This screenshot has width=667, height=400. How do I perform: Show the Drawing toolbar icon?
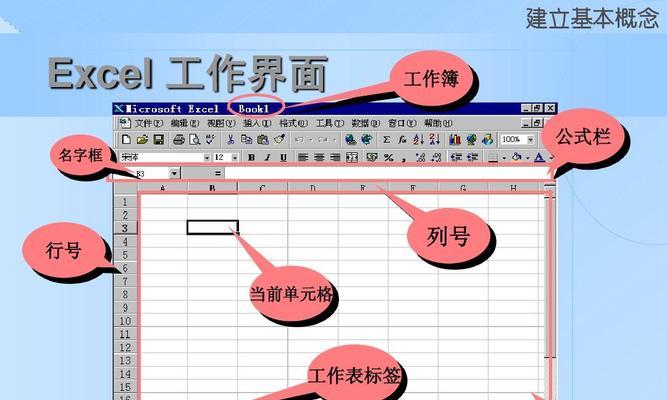[487, 139]
